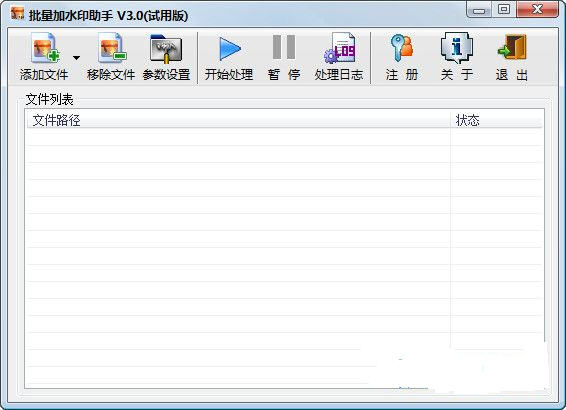Open the 处理日志 processing log

point(339,48)
